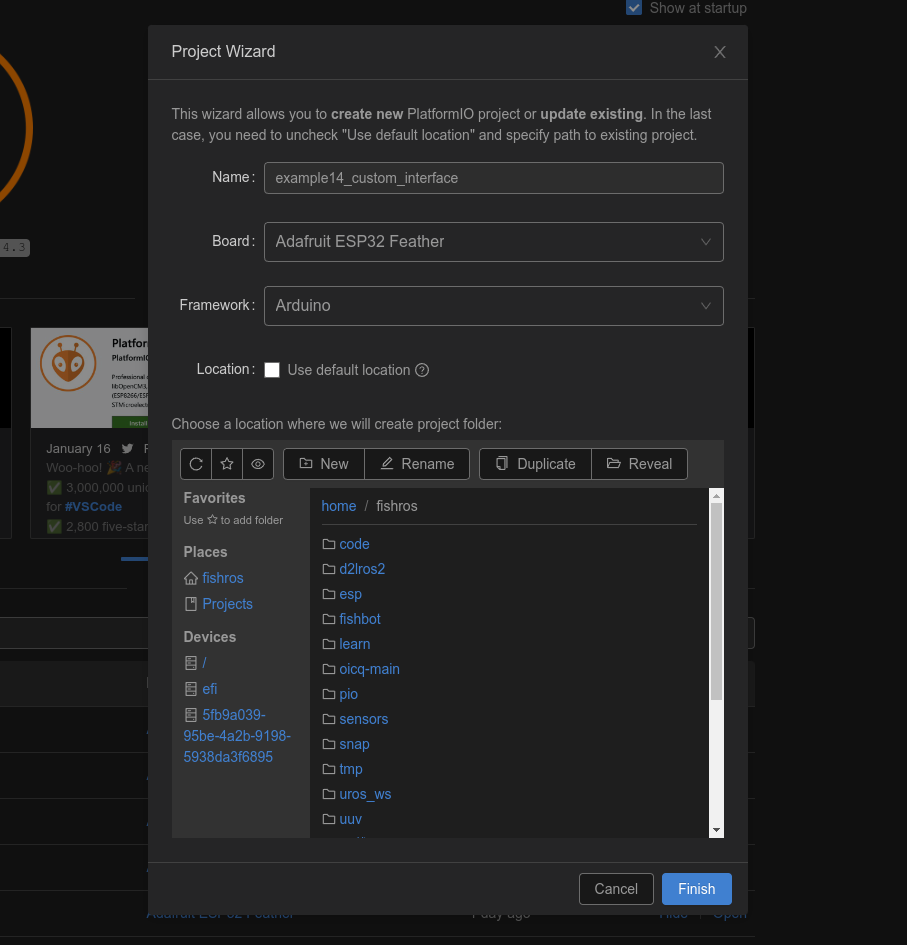Click the refresh icon in file browser toolbar
This screenshot has height=945, width=907.
click(x=196, y=464)
